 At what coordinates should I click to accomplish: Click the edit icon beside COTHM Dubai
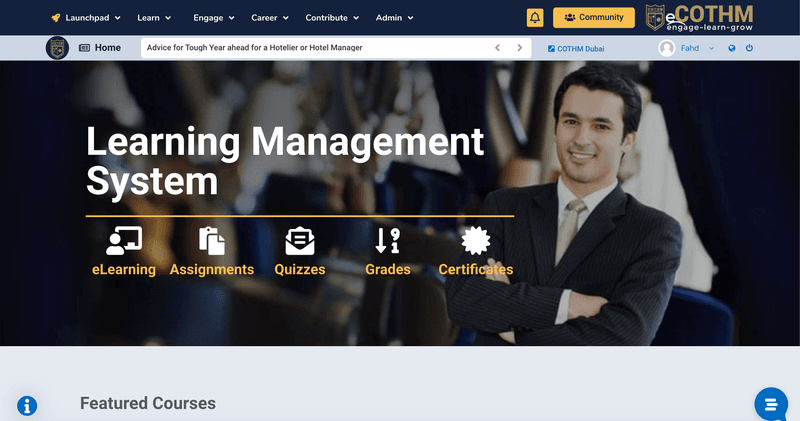point(551,48)
